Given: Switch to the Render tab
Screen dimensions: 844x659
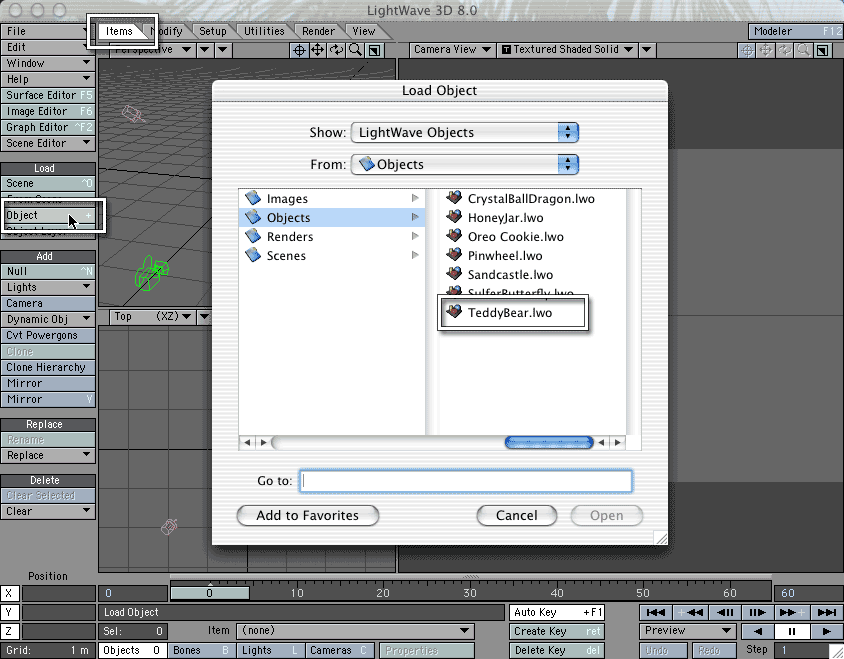Looking at the screenshot, I should (x=318, y=31).
